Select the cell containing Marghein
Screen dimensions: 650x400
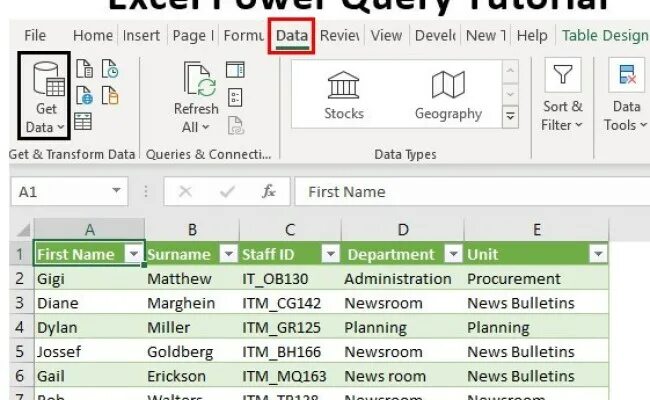[x=192, y=303]
